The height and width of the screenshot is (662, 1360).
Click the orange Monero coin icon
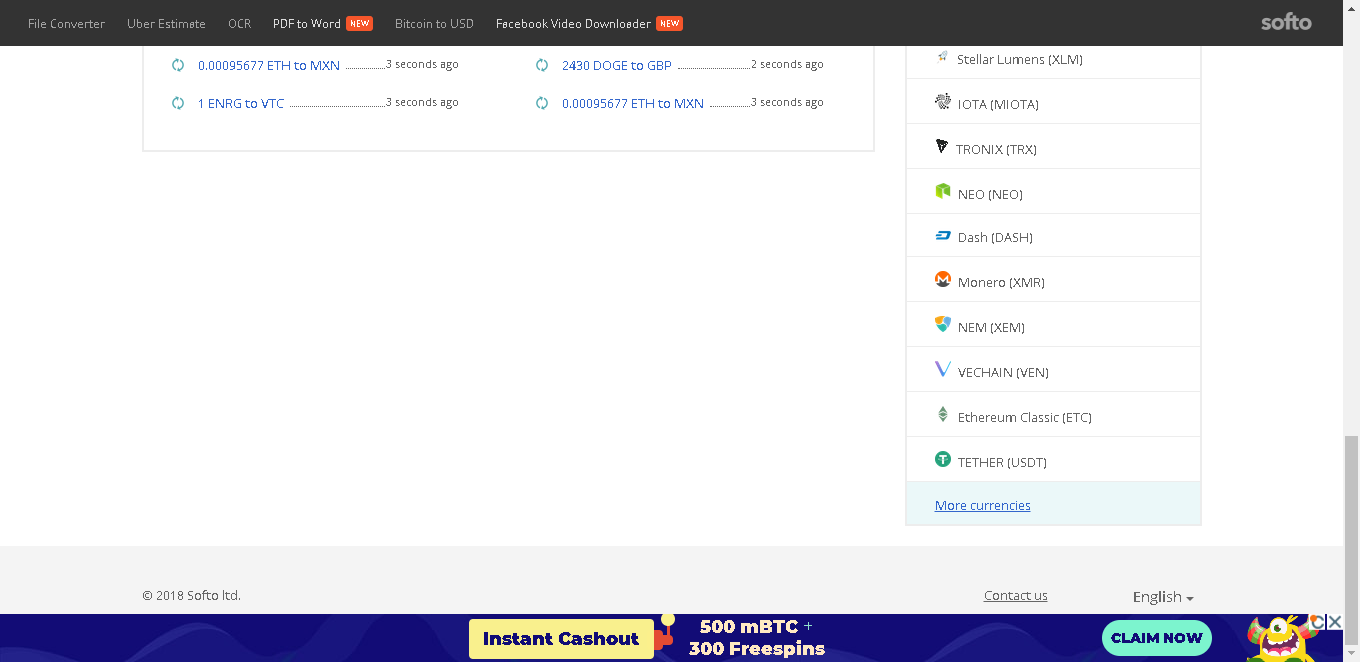click(942, 280)
